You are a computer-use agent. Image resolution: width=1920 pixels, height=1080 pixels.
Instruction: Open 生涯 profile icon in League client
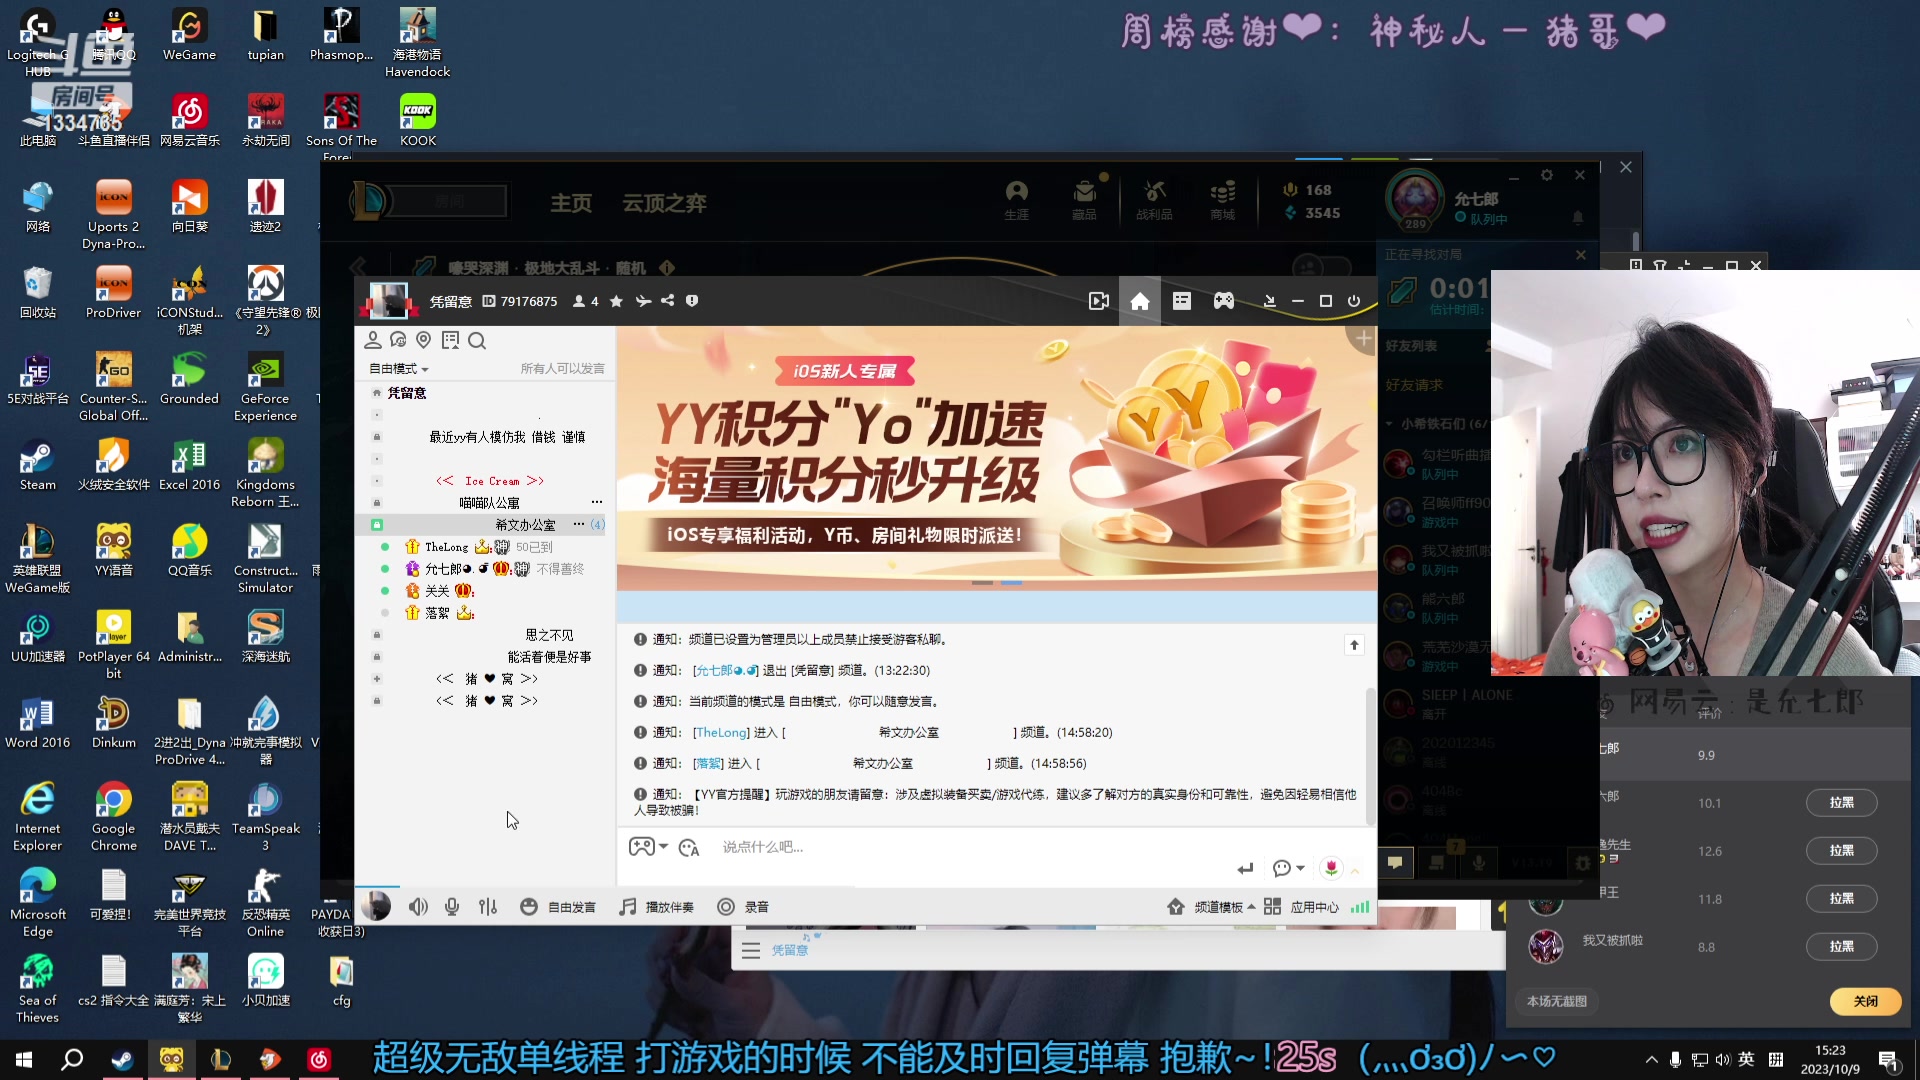pos(1016,199)
